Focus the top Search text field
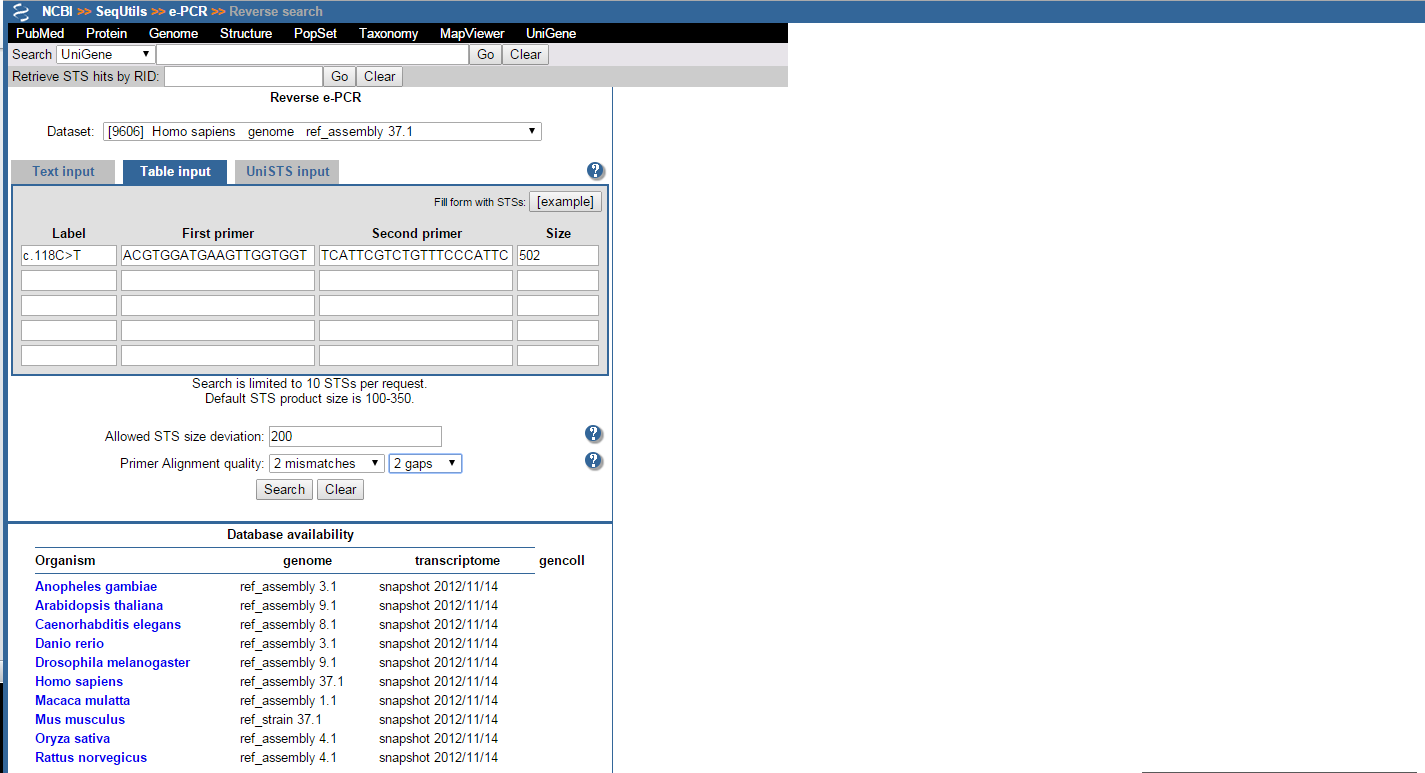 coord(313,54)
